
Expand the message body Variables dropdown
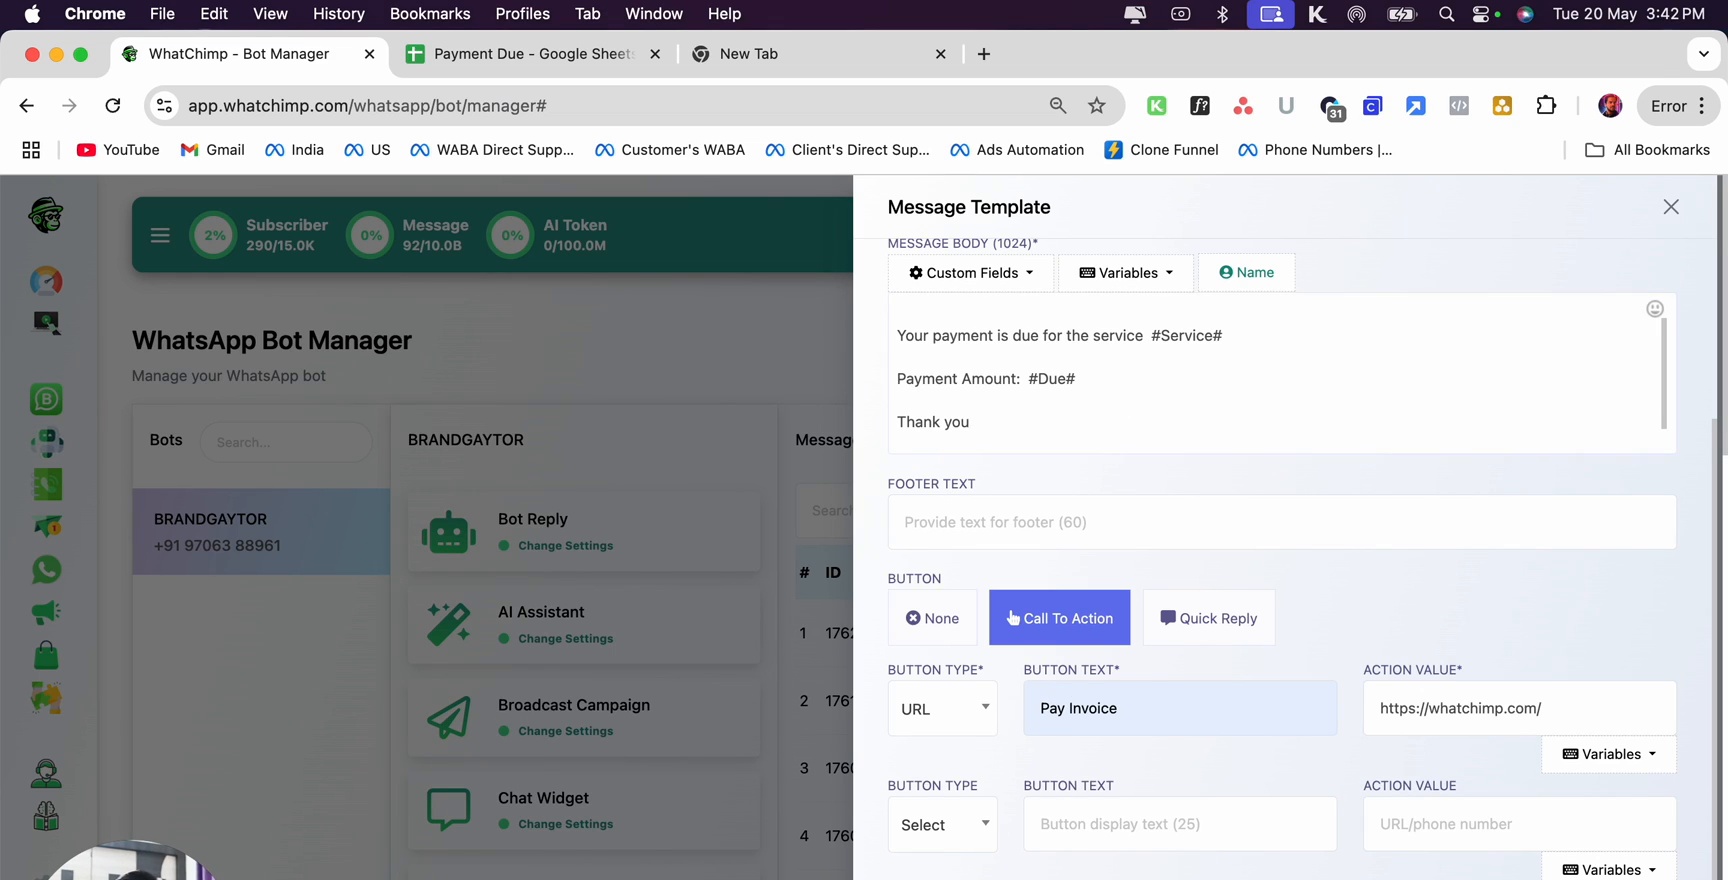pos(1126,273)
